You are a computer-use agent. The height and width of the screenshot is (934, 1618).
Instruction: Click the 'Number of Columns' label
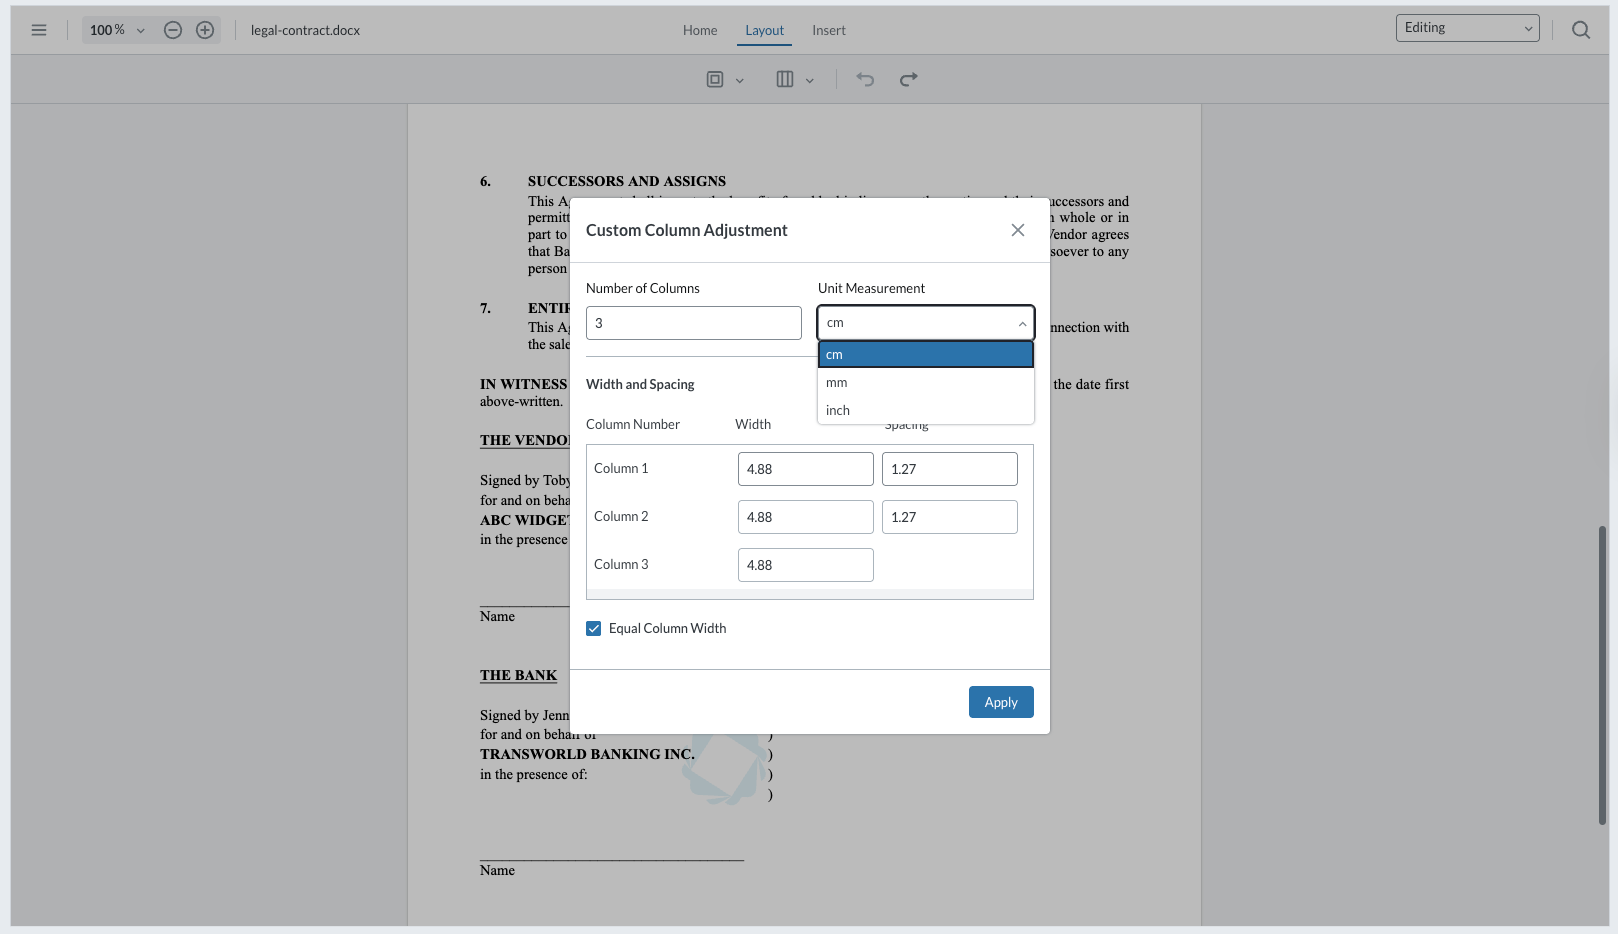[643, 288]
